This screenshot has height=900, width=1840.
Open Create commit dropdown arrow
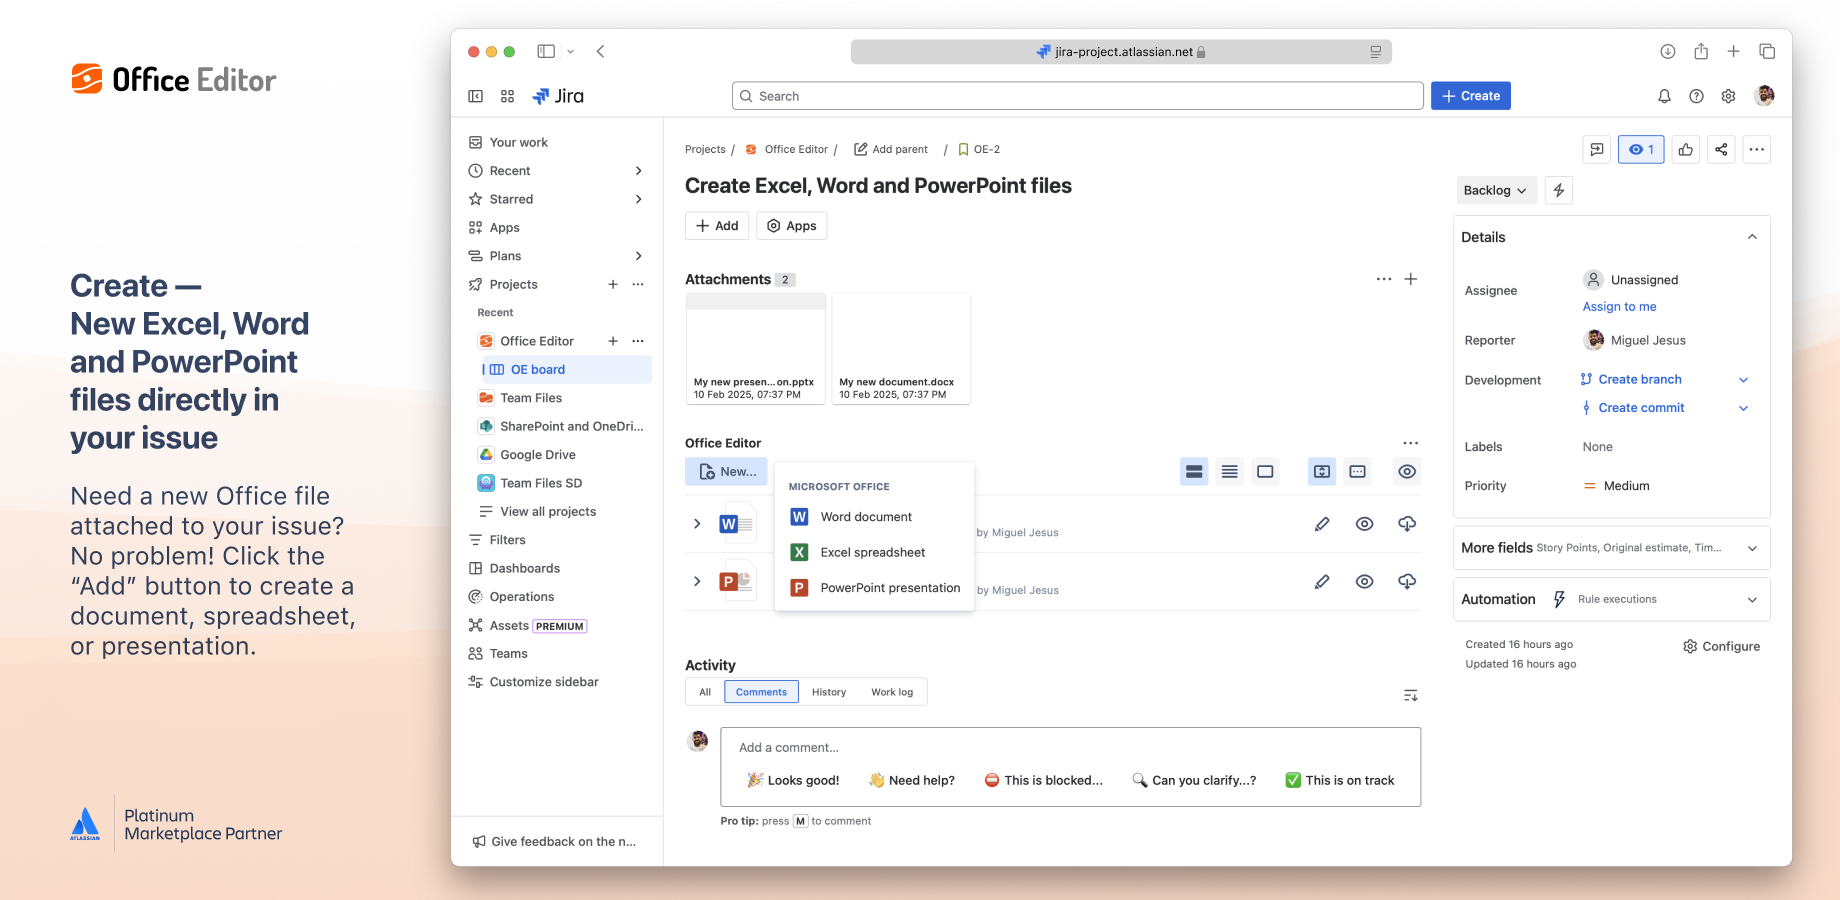pos(1743,408)
